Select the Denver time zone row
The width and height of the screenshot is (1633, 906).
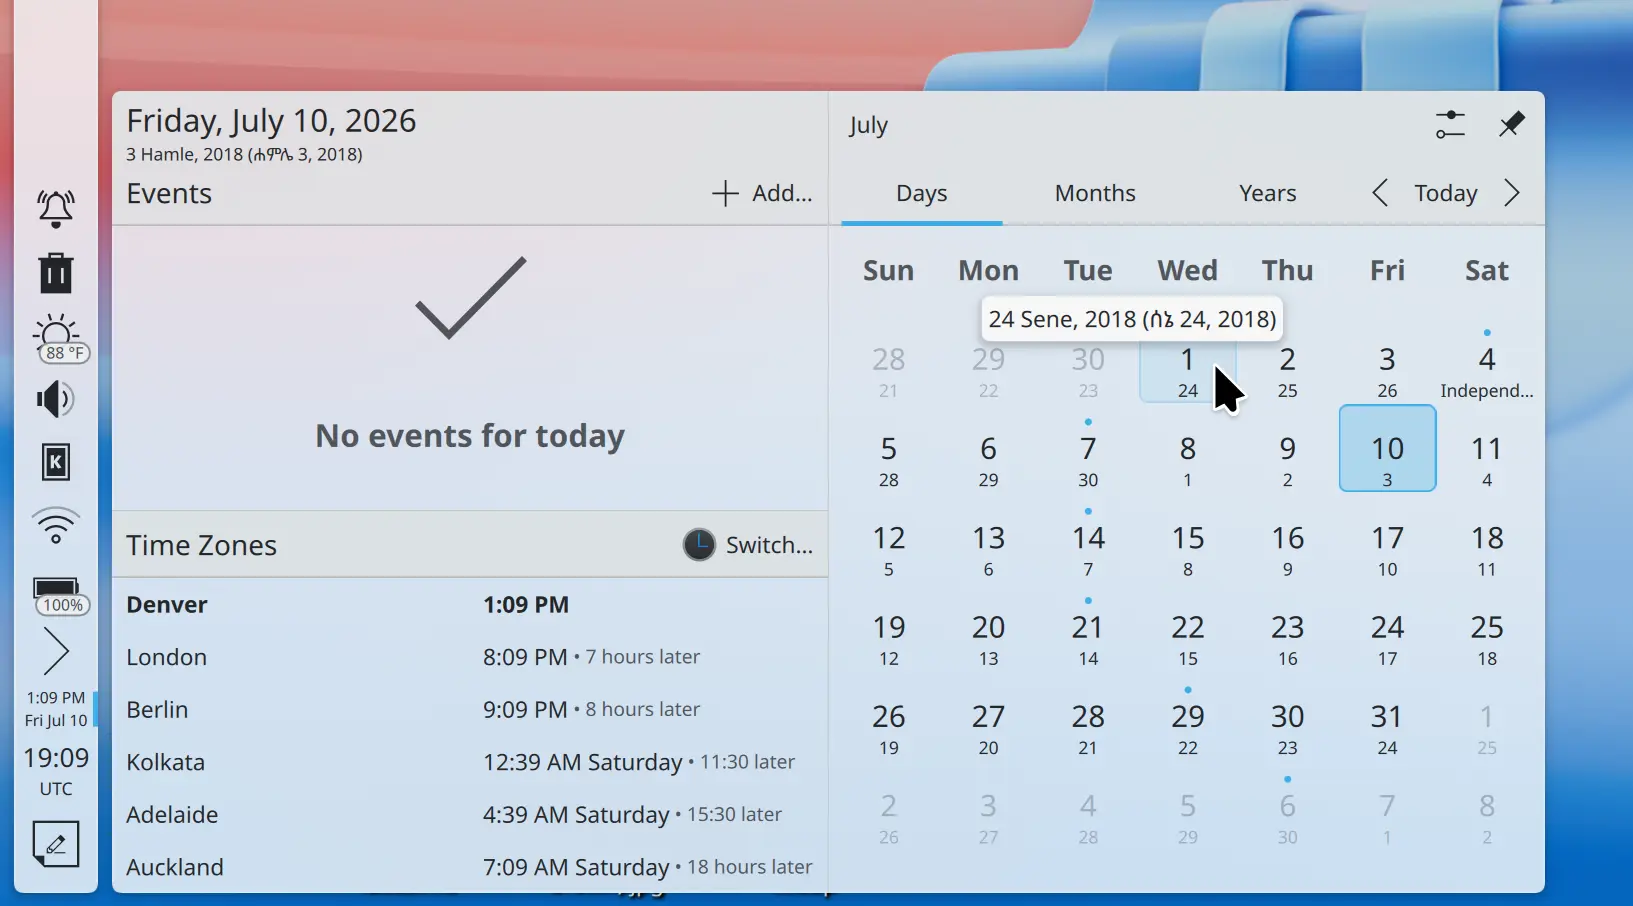[x=470, y=605]
